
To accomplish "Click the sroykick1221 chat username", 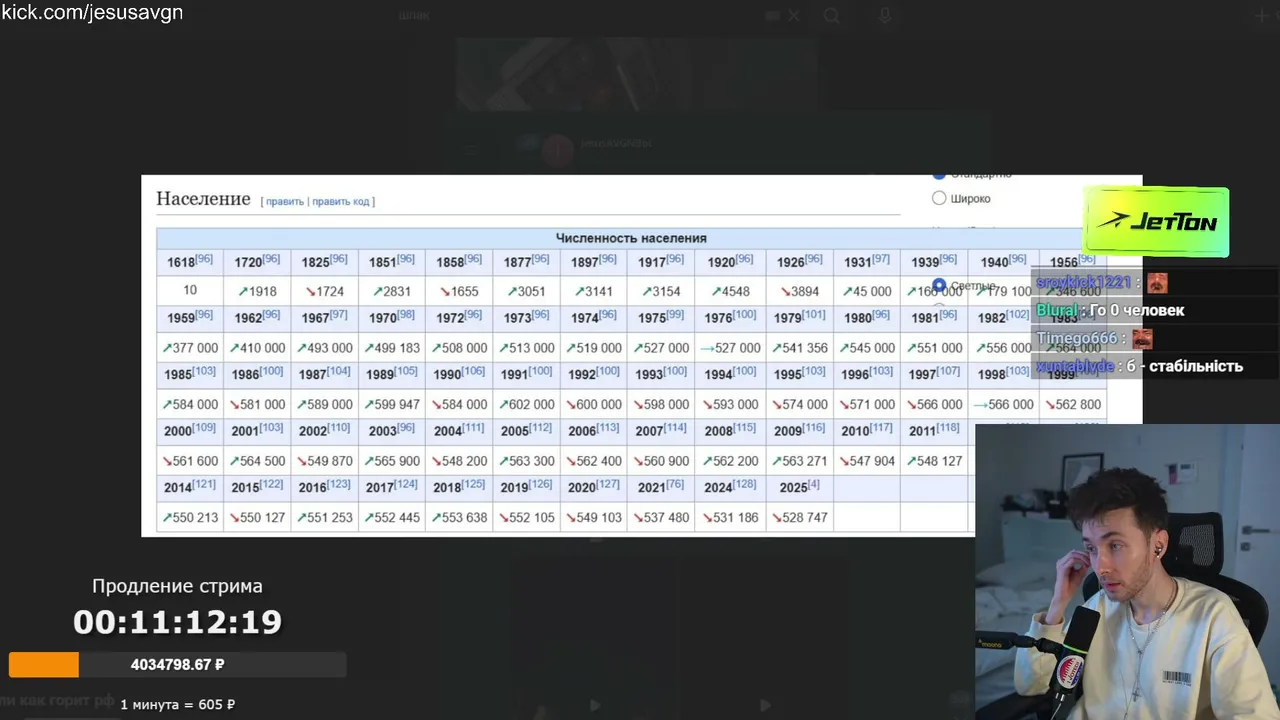I will (x=1083, y=283).
